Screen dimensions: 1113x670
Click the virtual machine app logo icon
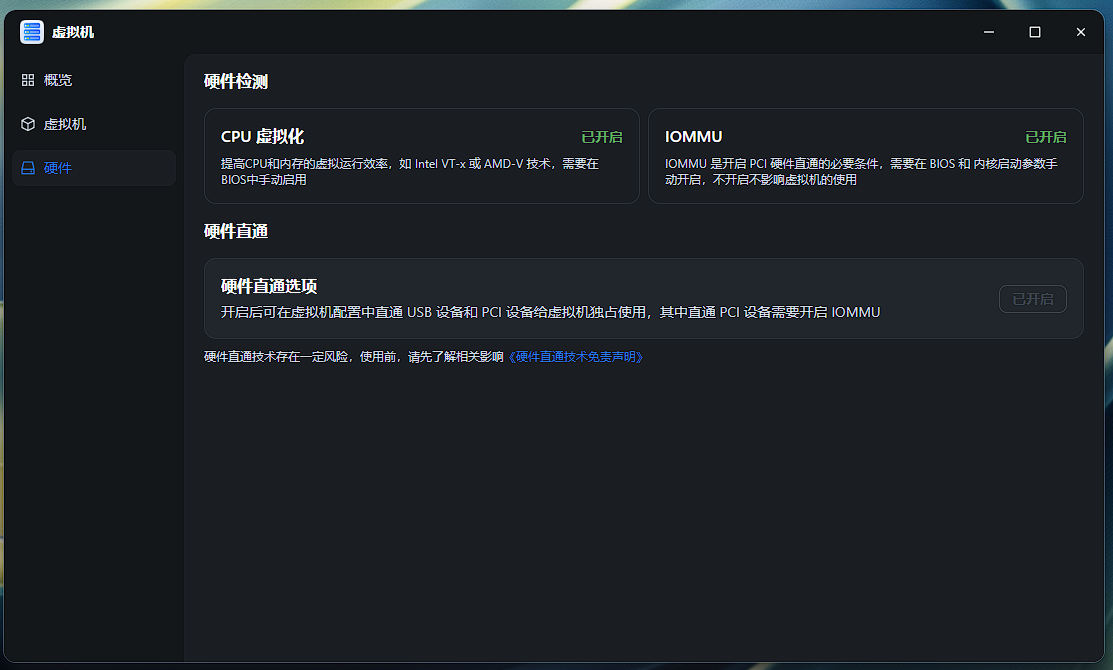32,32
